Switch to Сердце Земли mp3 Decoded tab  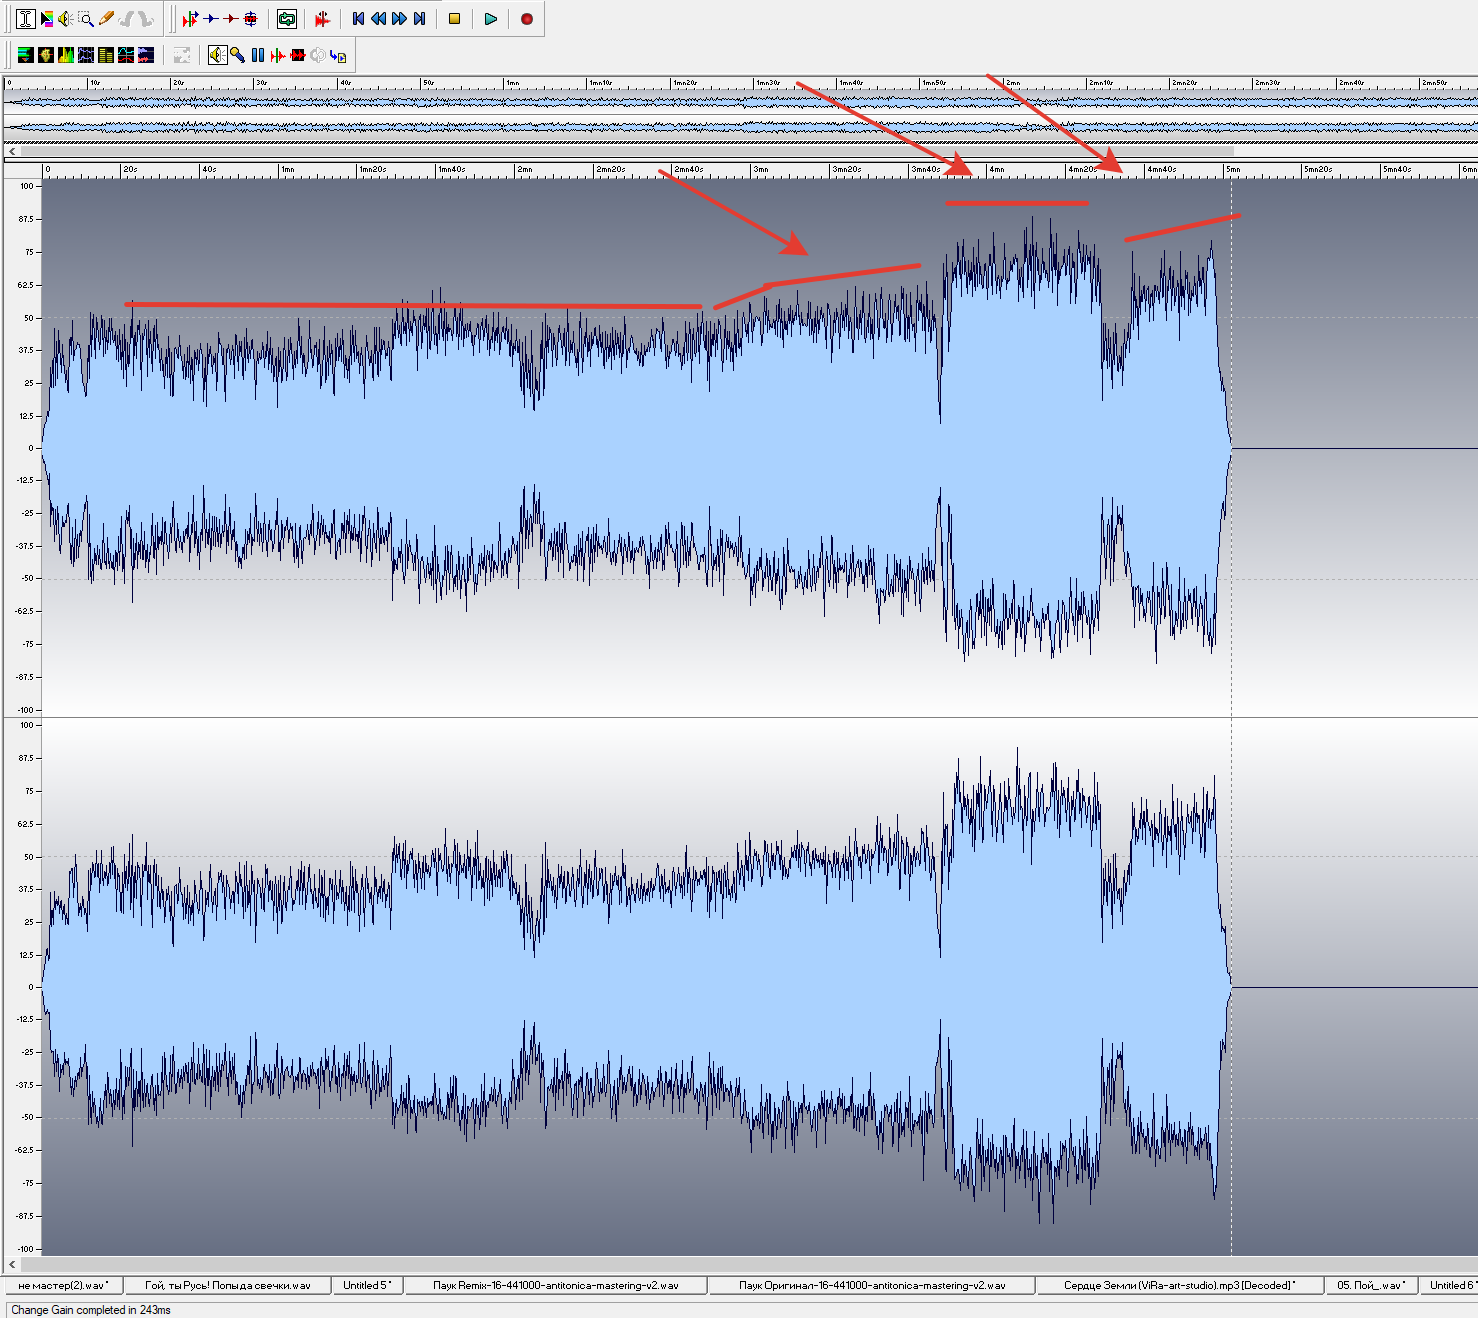[1179, 1285]
